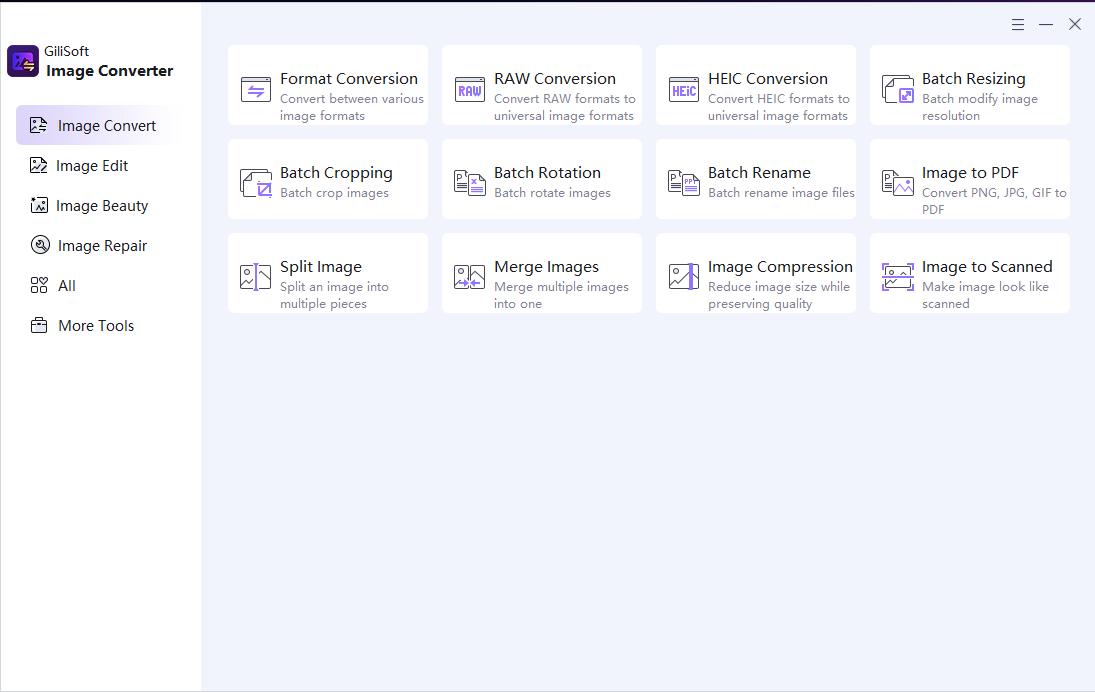Click the Batch Rename icon
This screenshot has height=692, width=1095.
[684, 183]
